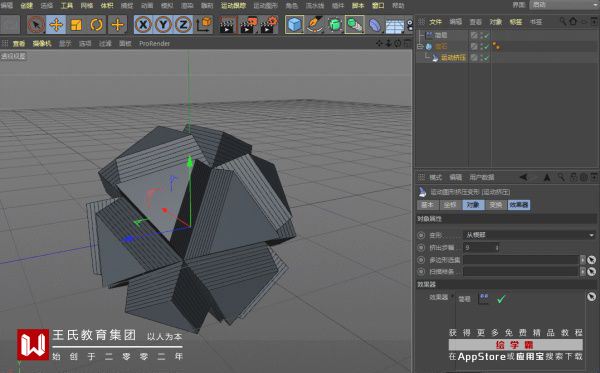Collapse the parent object tree expander
This screenshot has height=373, width=600.
pyautogui.click(x=420, y=46)
